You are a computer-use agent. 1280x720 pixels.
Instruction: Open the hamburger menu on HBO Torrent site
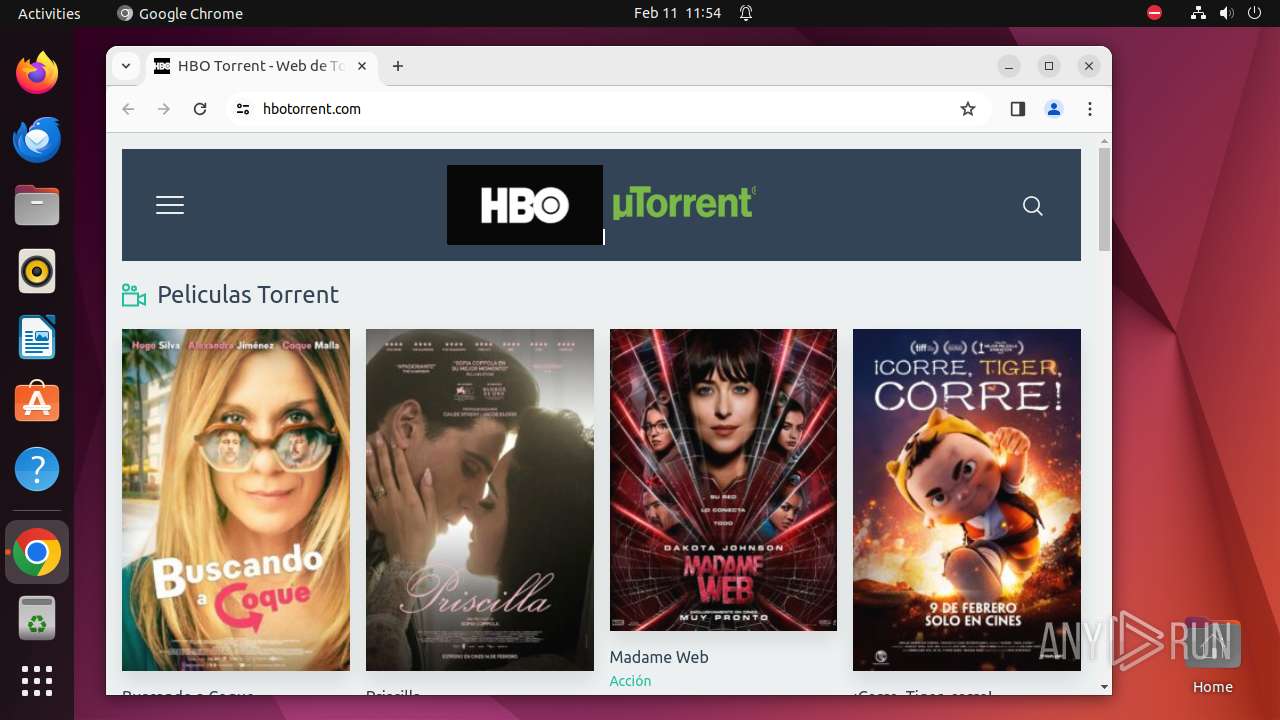click(170, 205)
